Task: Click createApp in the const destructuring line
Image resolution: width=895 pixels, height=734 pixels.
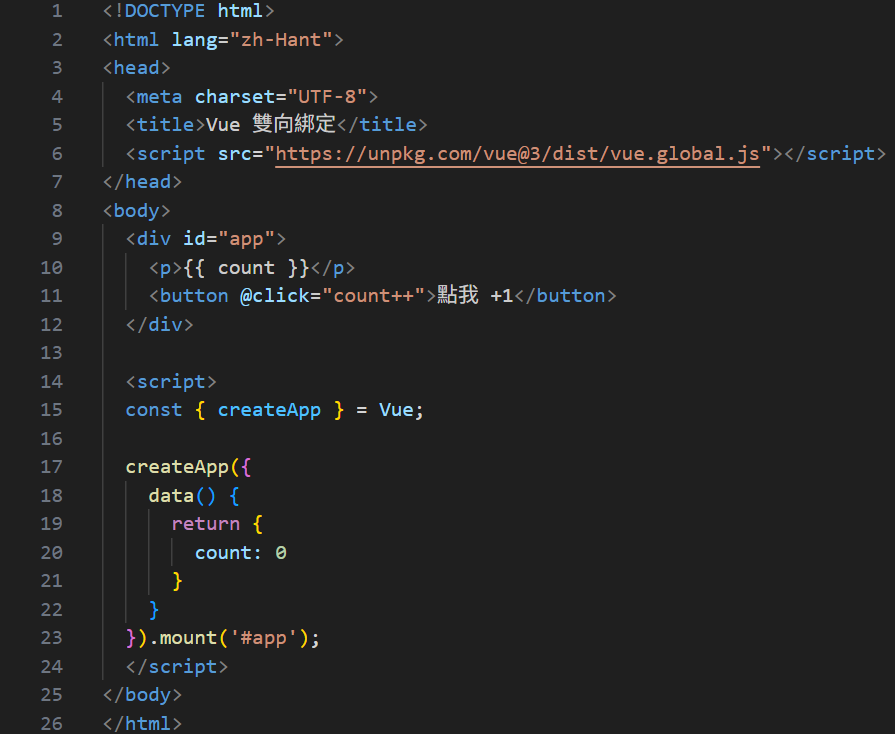Action: pos(269,410)
